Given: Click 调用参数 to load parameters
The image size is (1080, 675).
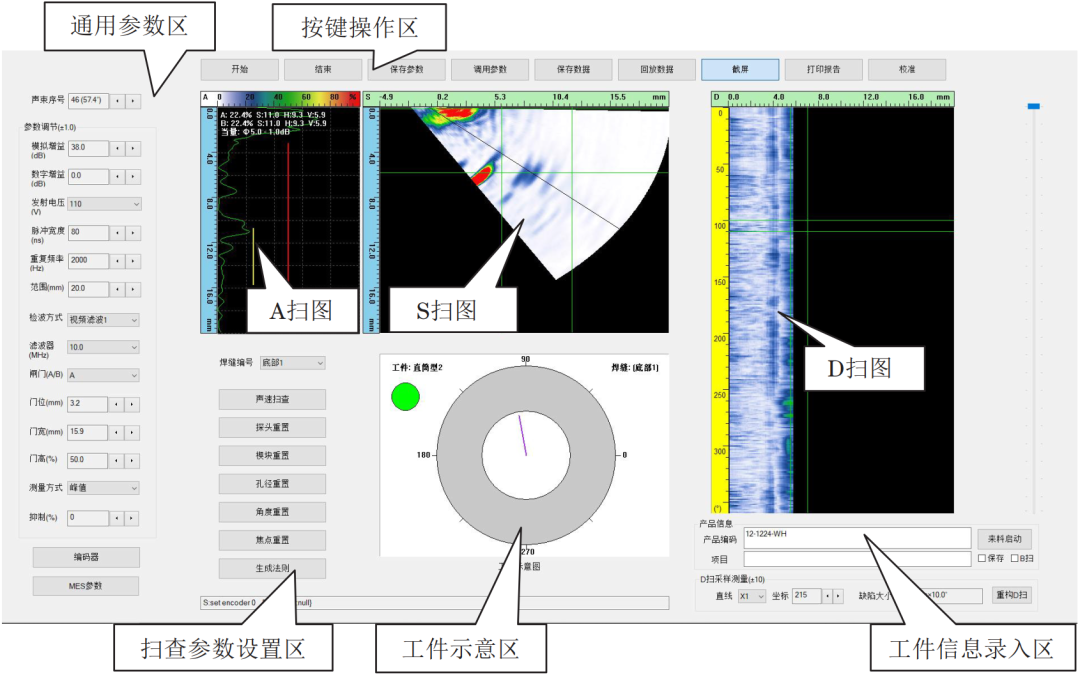Looking at the screenshot, I should tap(490, 70).
